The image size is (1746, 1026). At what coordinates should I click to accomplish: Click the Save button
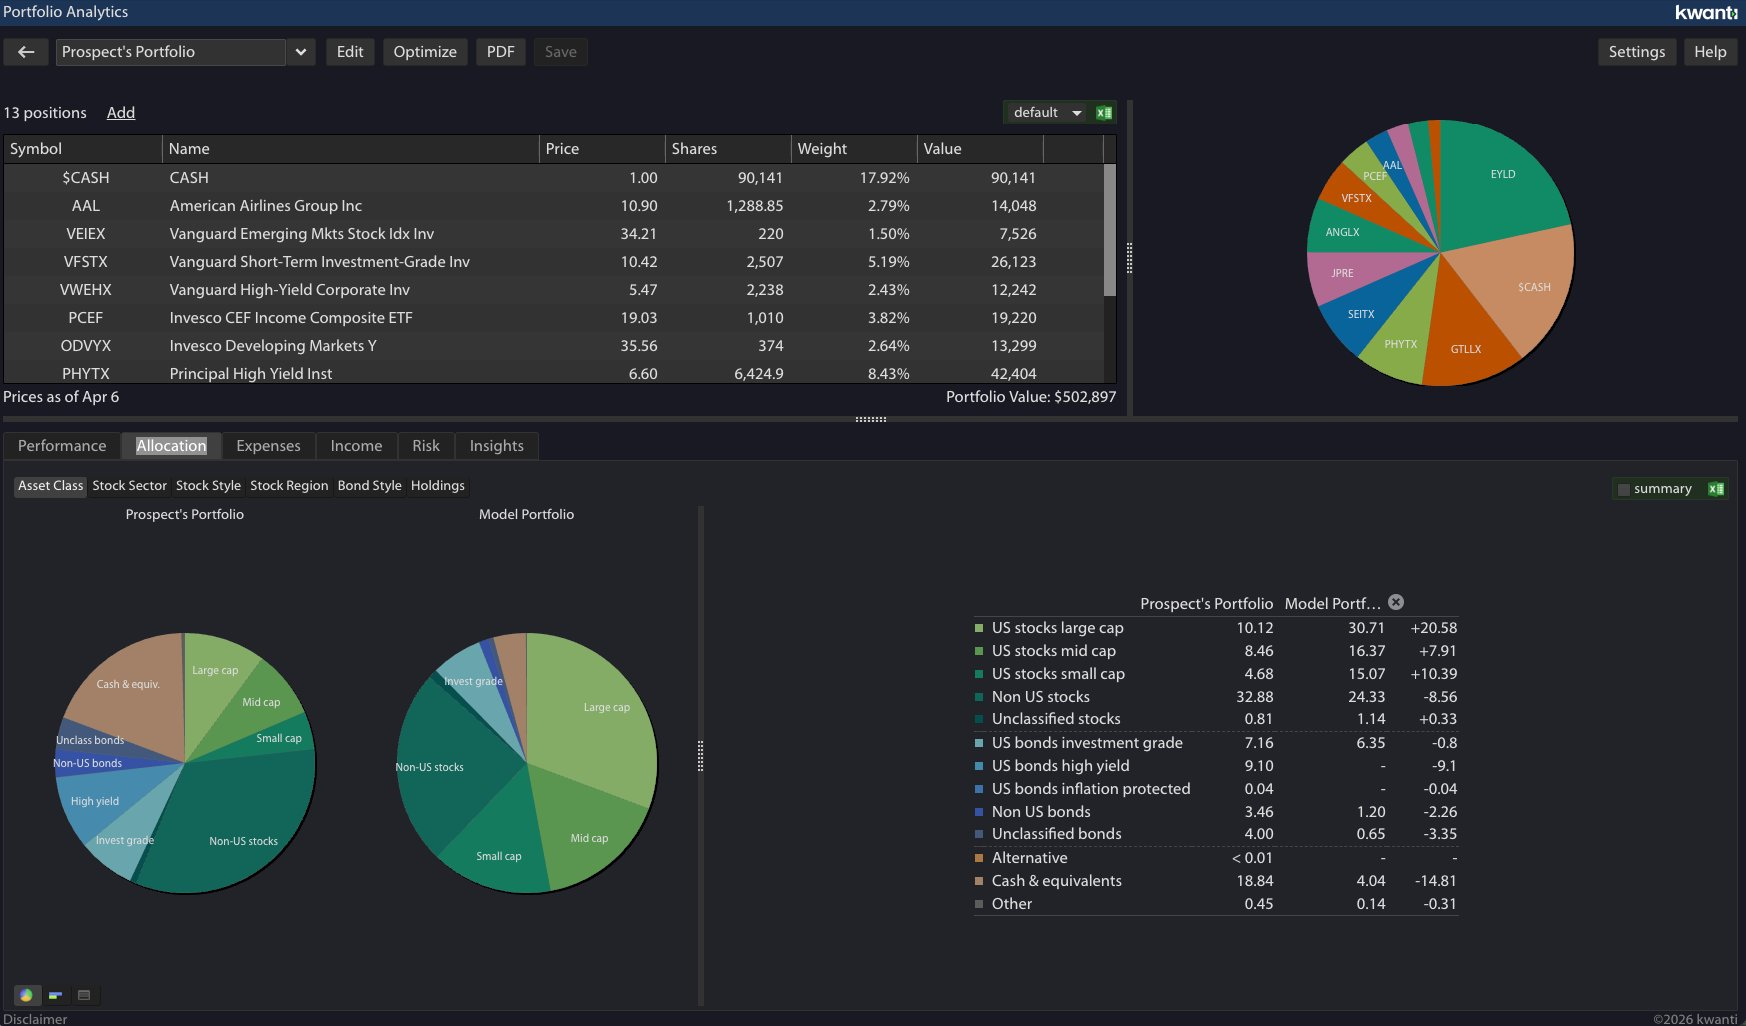[x=561, y=52]
